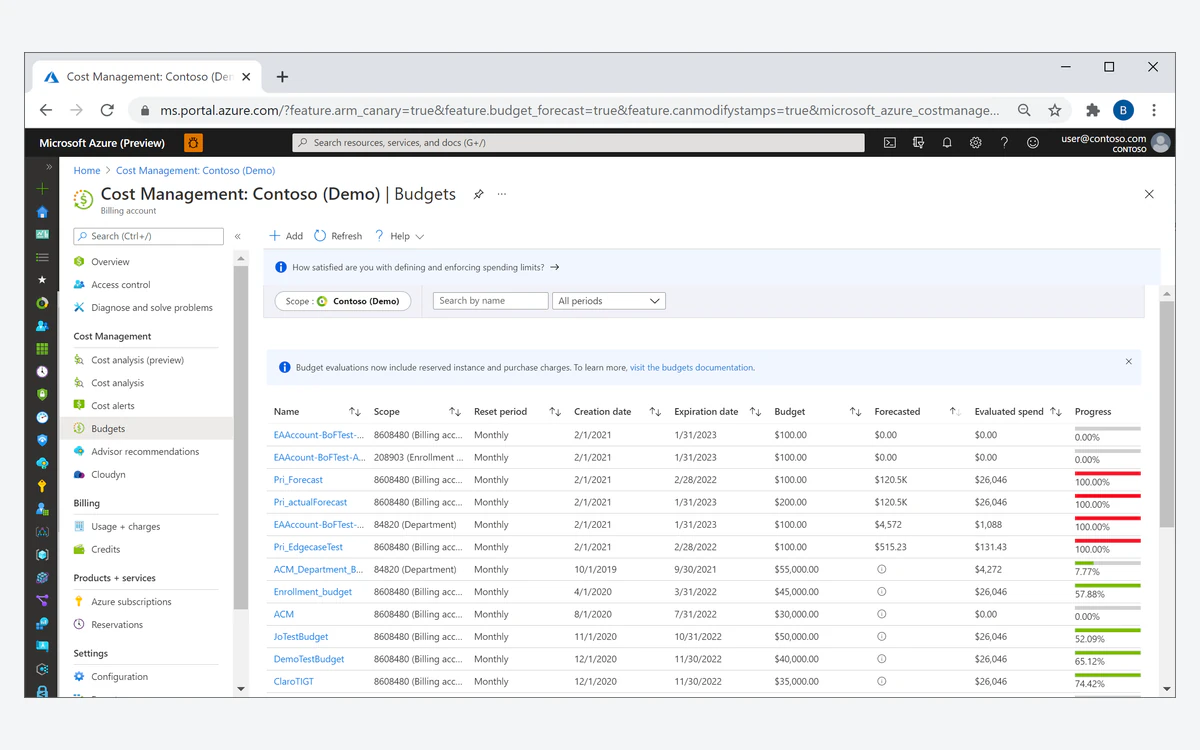Click bookmark star icon in browser address bar
Screen dimensions: 1200x750
(x=1054, y=110)
